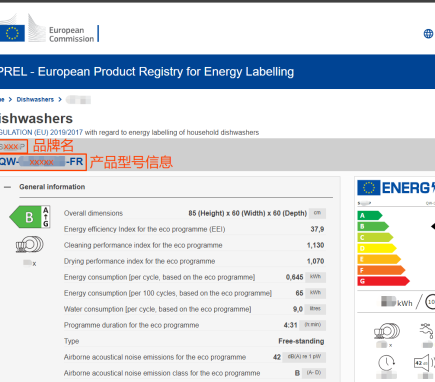Click the cm unit tag for dimensions
This screenshot has height=382, width=435.
[x=317, y=213]
